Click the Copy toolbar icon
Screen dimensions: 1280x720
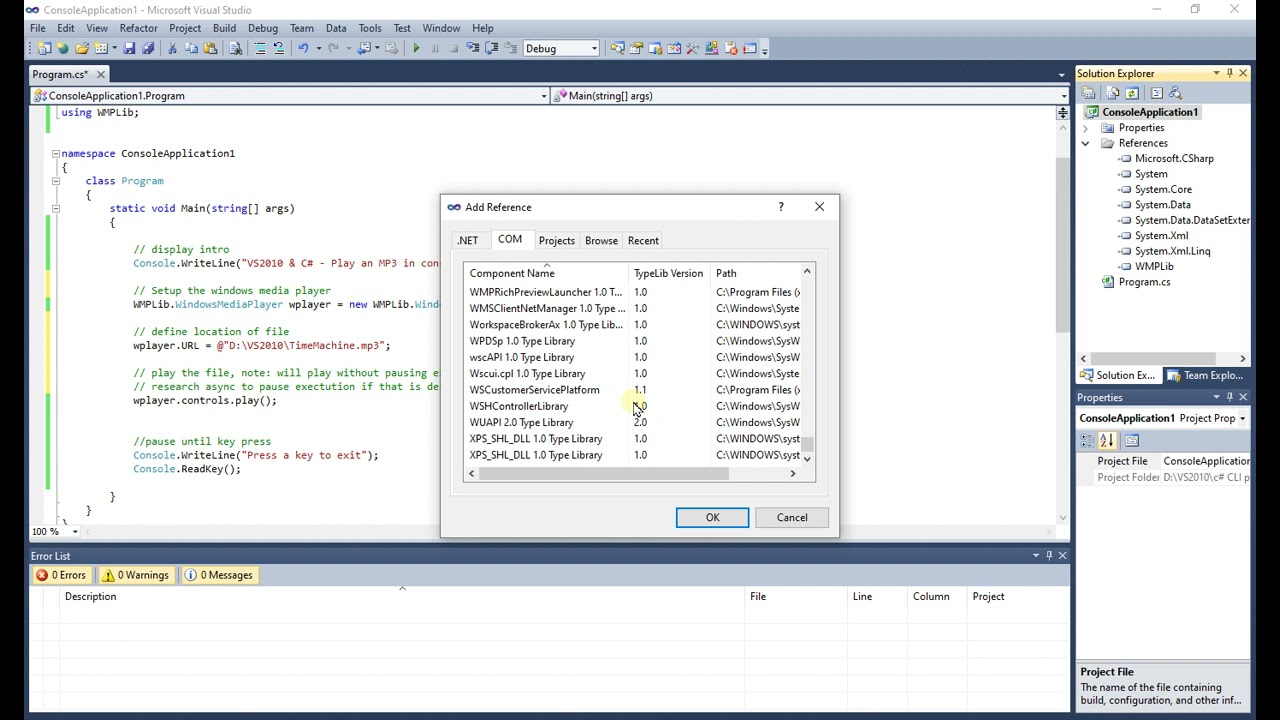(x=192, y=48)
